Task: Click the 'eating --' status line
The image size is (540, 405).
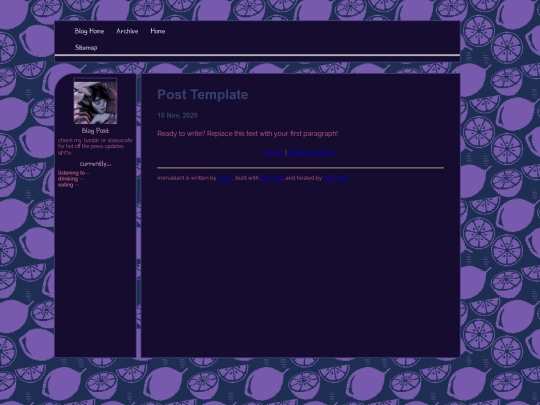Action: pyautogui.click(x=68, y=185)
